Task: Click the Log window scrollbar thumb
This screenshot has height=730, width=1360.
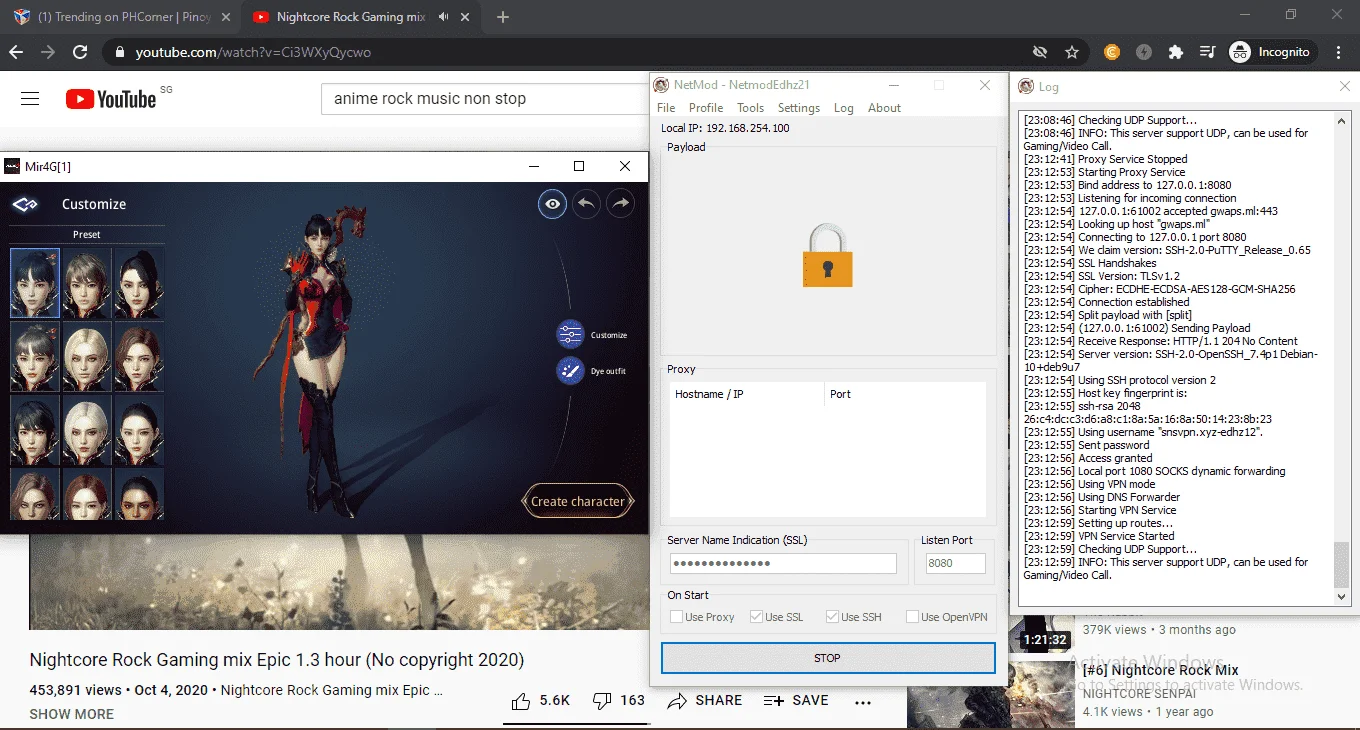Action: point(1342,565)
